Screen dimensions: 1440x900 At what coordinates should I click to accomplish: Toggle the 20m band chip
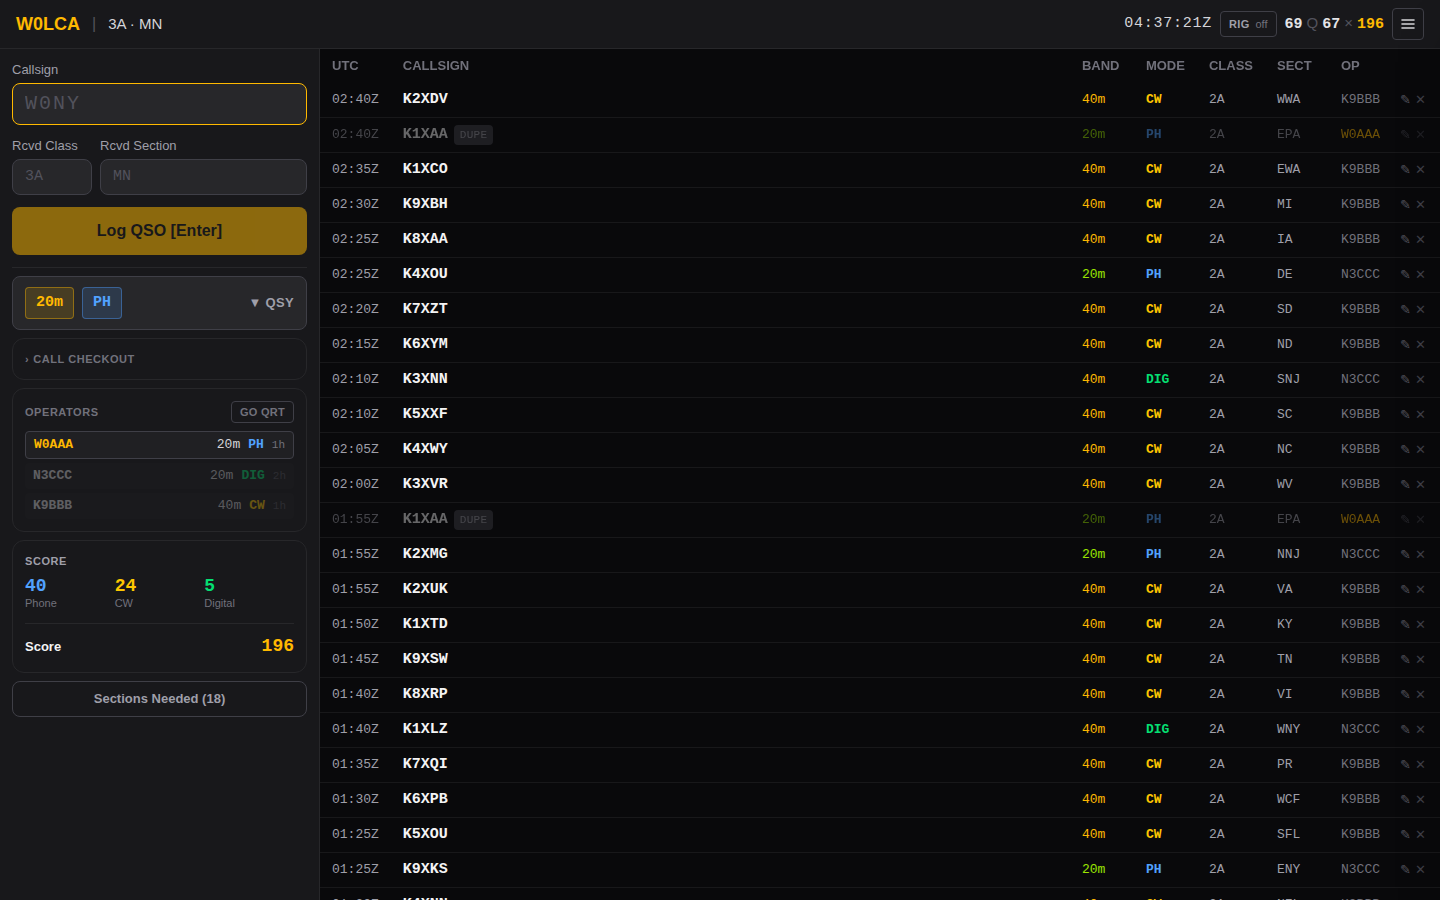click(x=50, y=302)
